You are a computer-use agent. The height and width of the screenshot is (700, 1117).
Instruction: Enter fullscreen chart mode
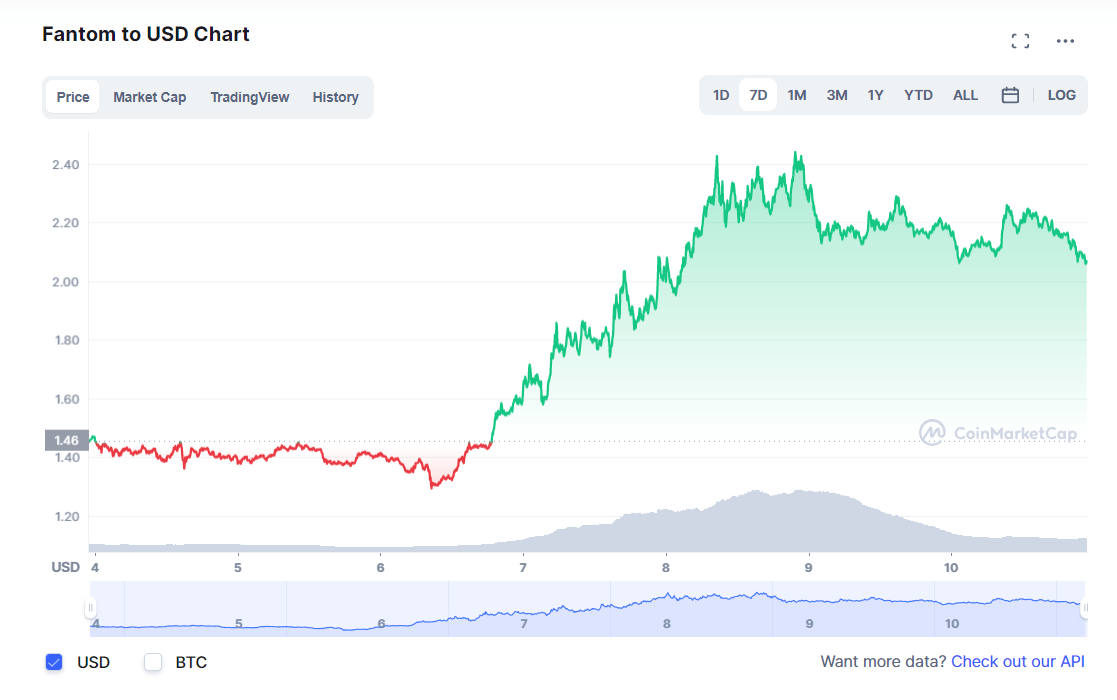pyautogui.click(x=1020, y=41)
